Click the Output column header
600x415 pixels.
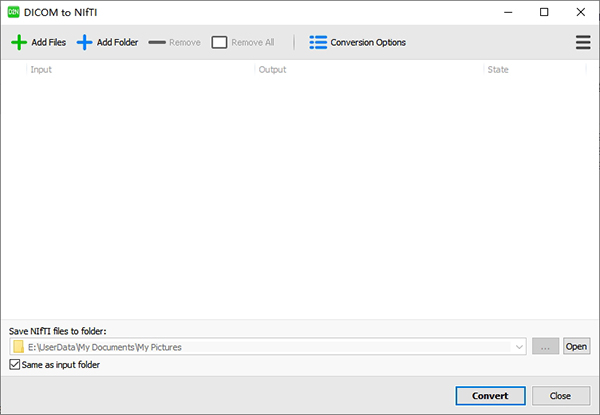[369, 70]
